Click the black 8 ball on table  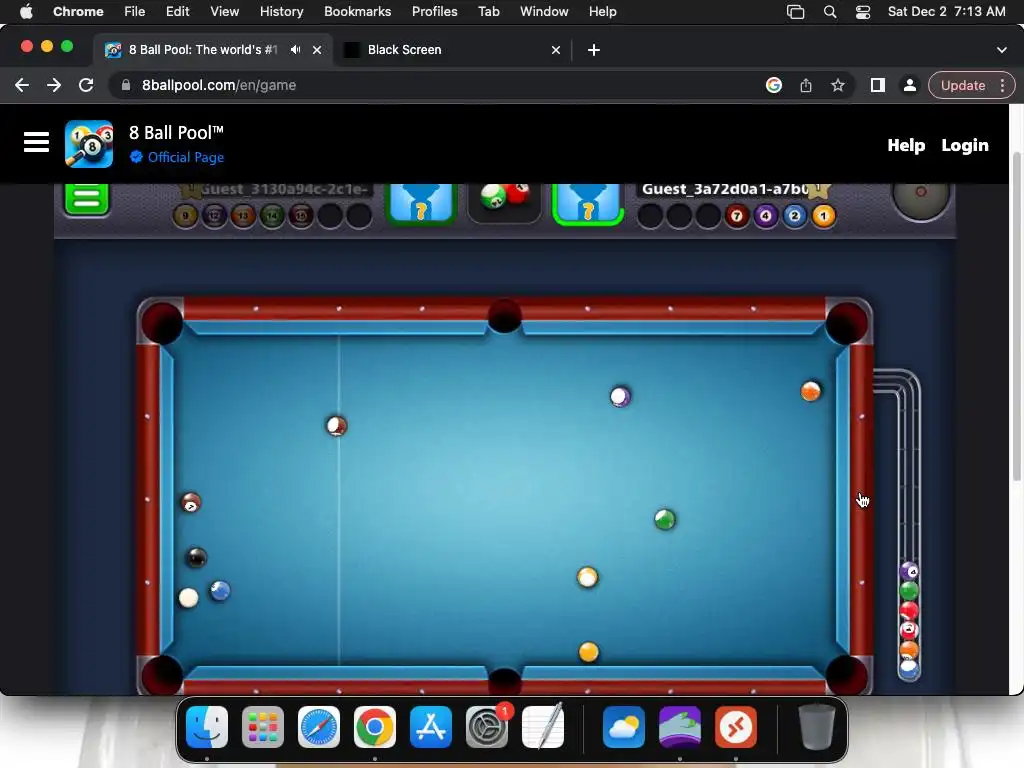[197, 558]
